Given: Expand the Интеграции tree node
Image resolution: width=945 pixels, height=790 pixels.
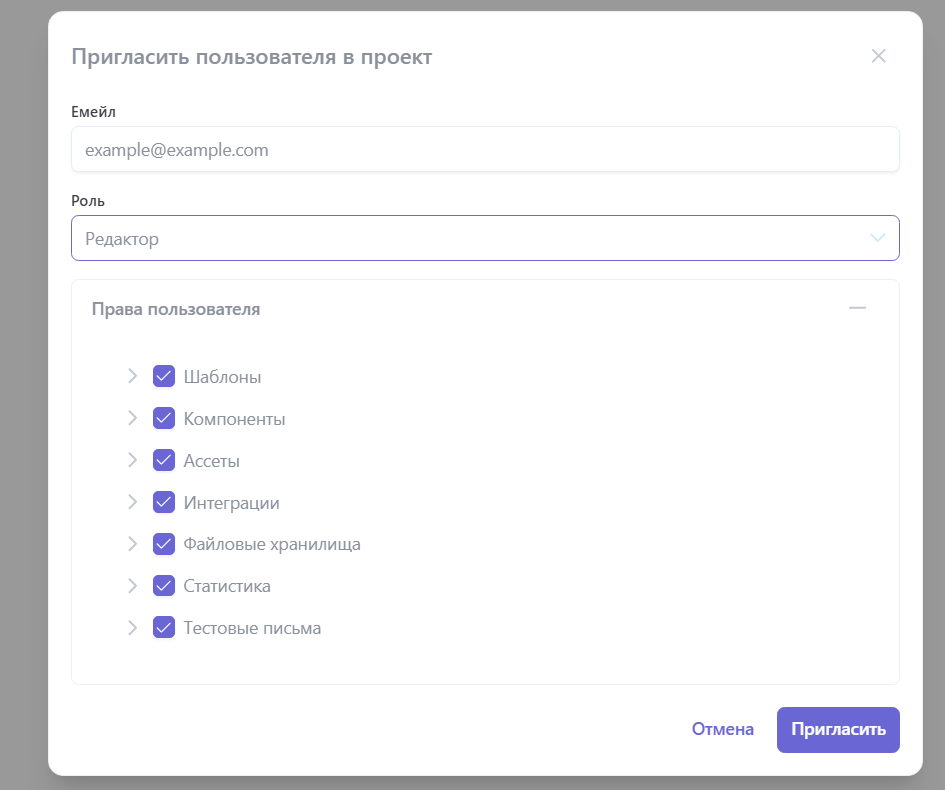Looking at the screenshot, I should (133, 502).
